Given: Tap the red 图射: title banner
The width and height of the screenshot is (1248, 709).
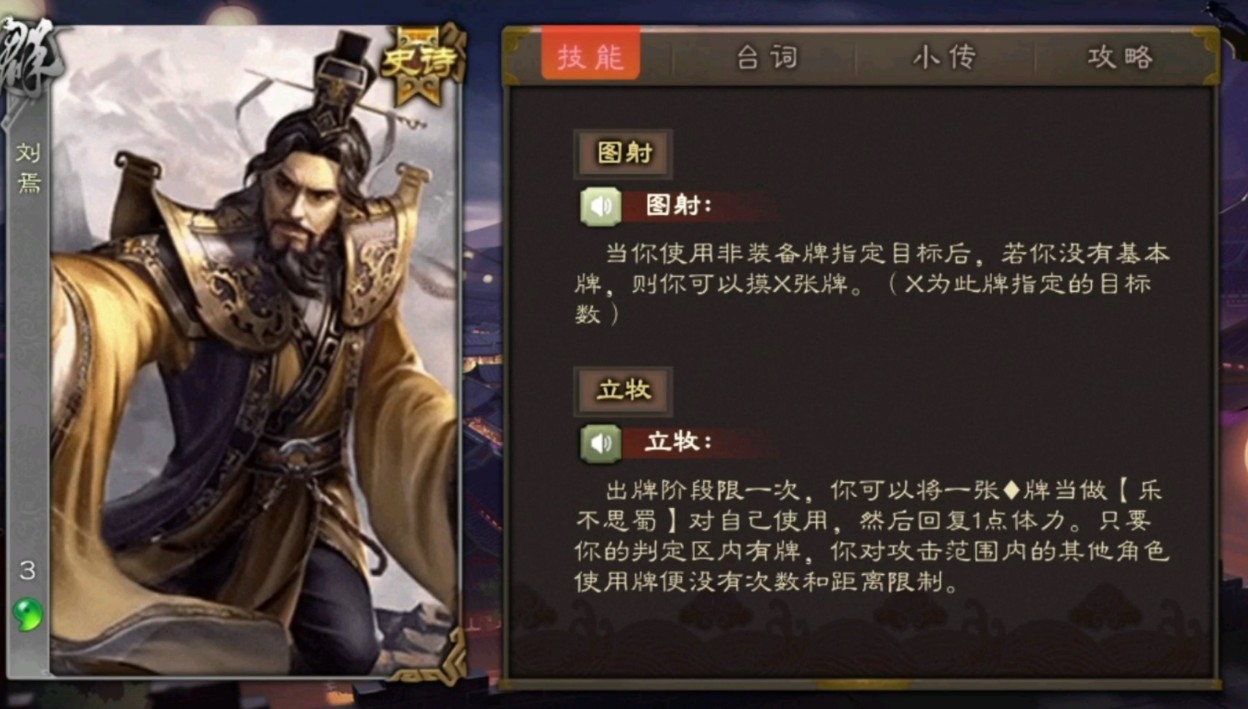Looking at the screenshot, I should (x=697, y=206).
